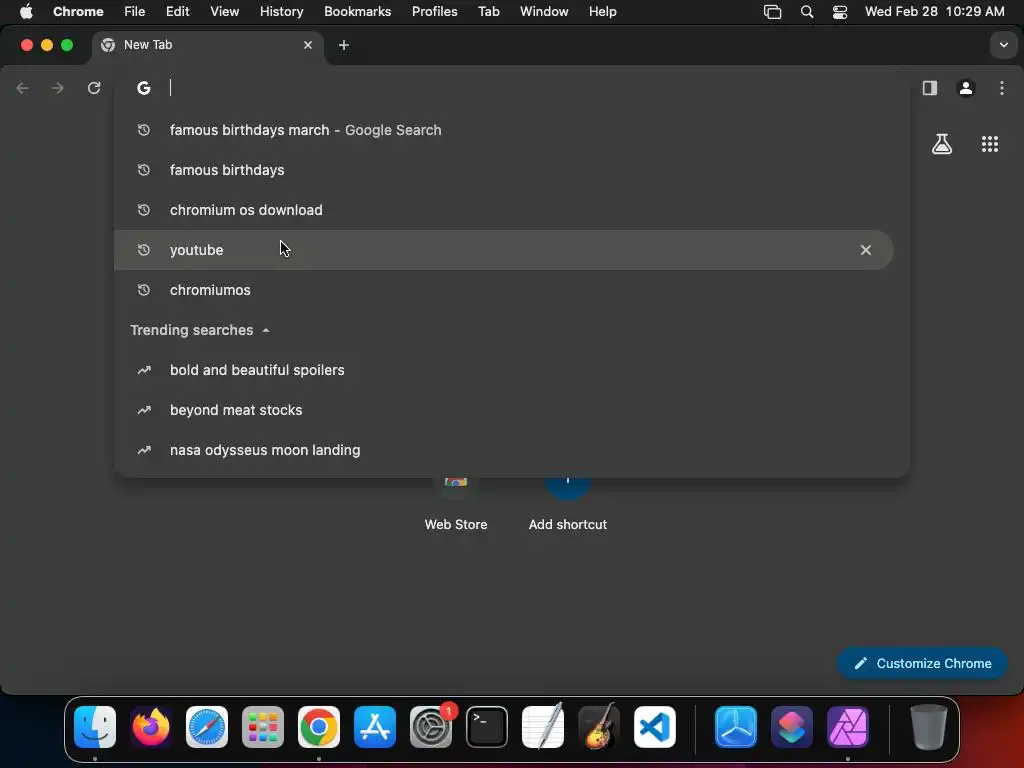Open the profile avatar icon
Viewport: 1024px width, 768px height.
[966, 88]
